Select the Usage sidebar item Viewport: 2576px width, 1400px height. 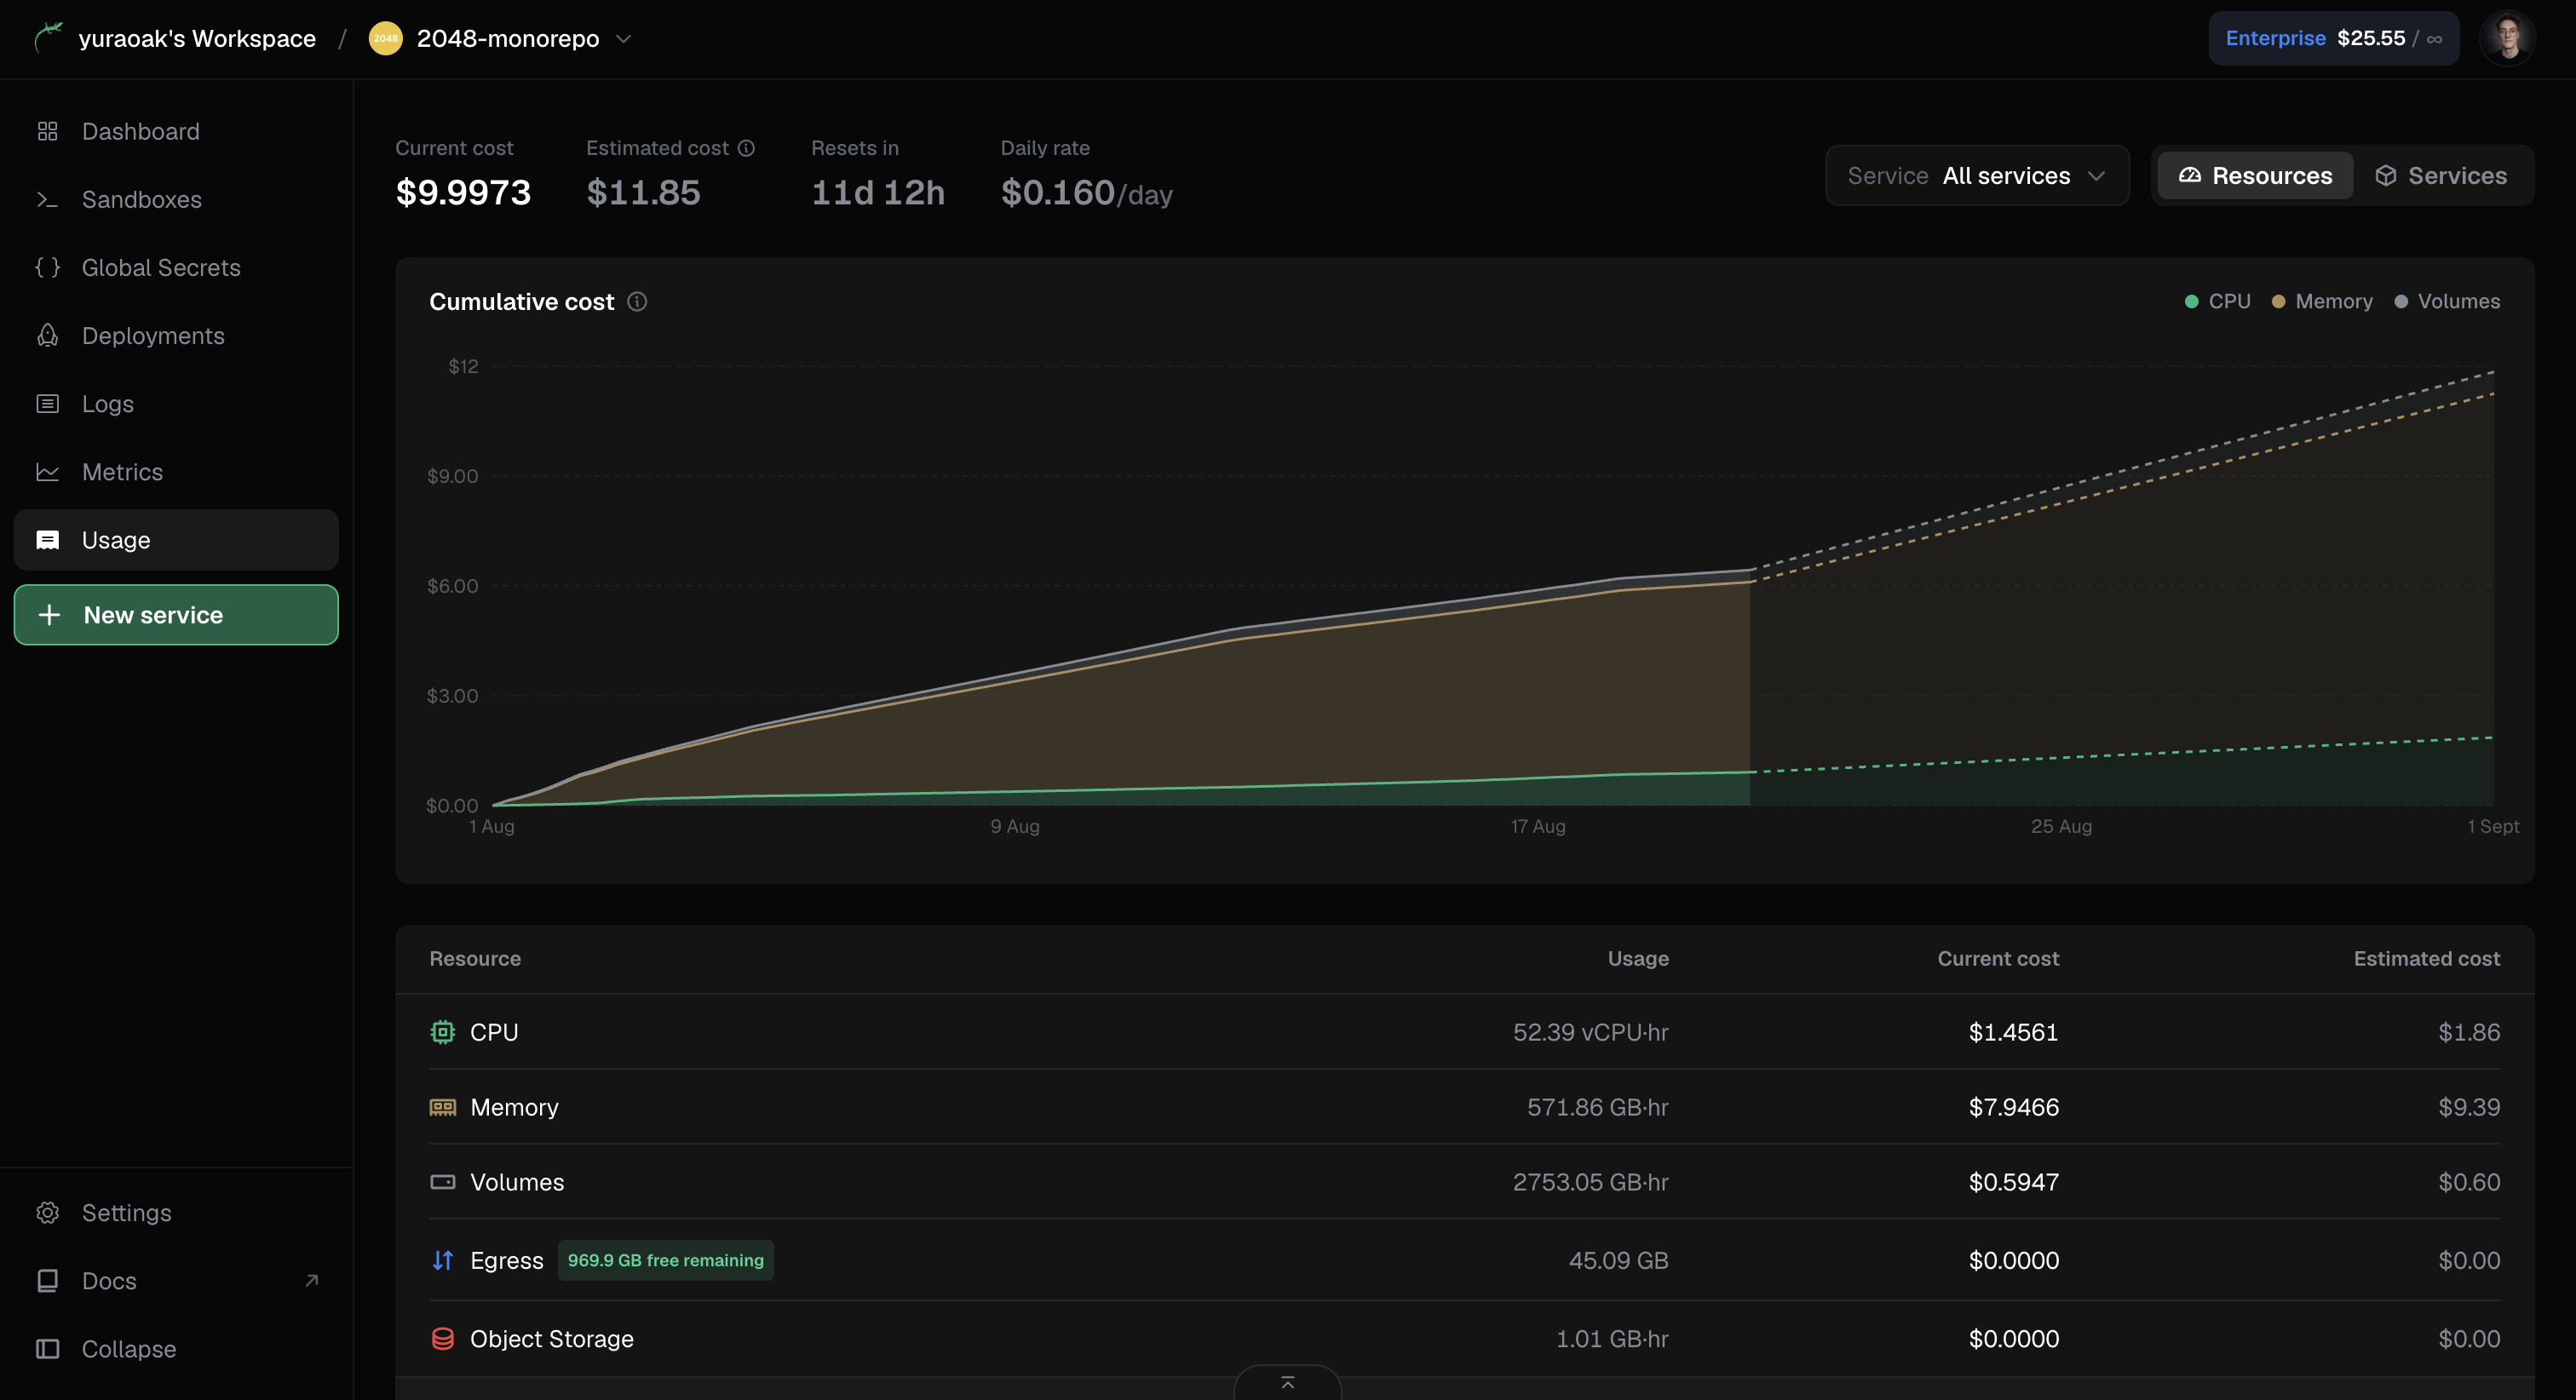[176, 540]
